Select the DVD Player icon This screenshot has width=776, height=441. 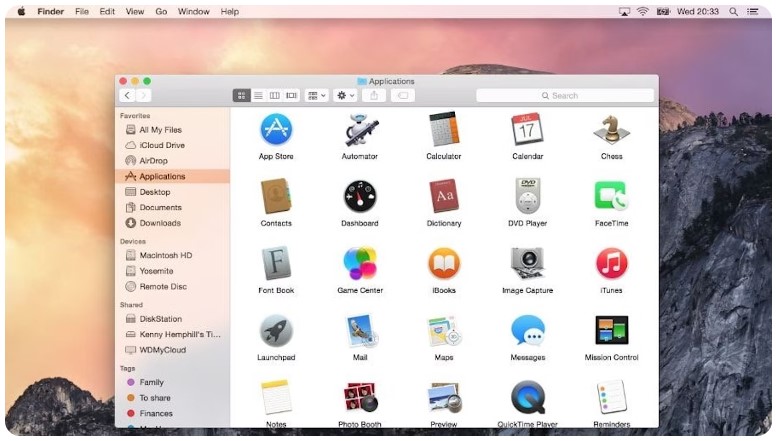[528, 196]
